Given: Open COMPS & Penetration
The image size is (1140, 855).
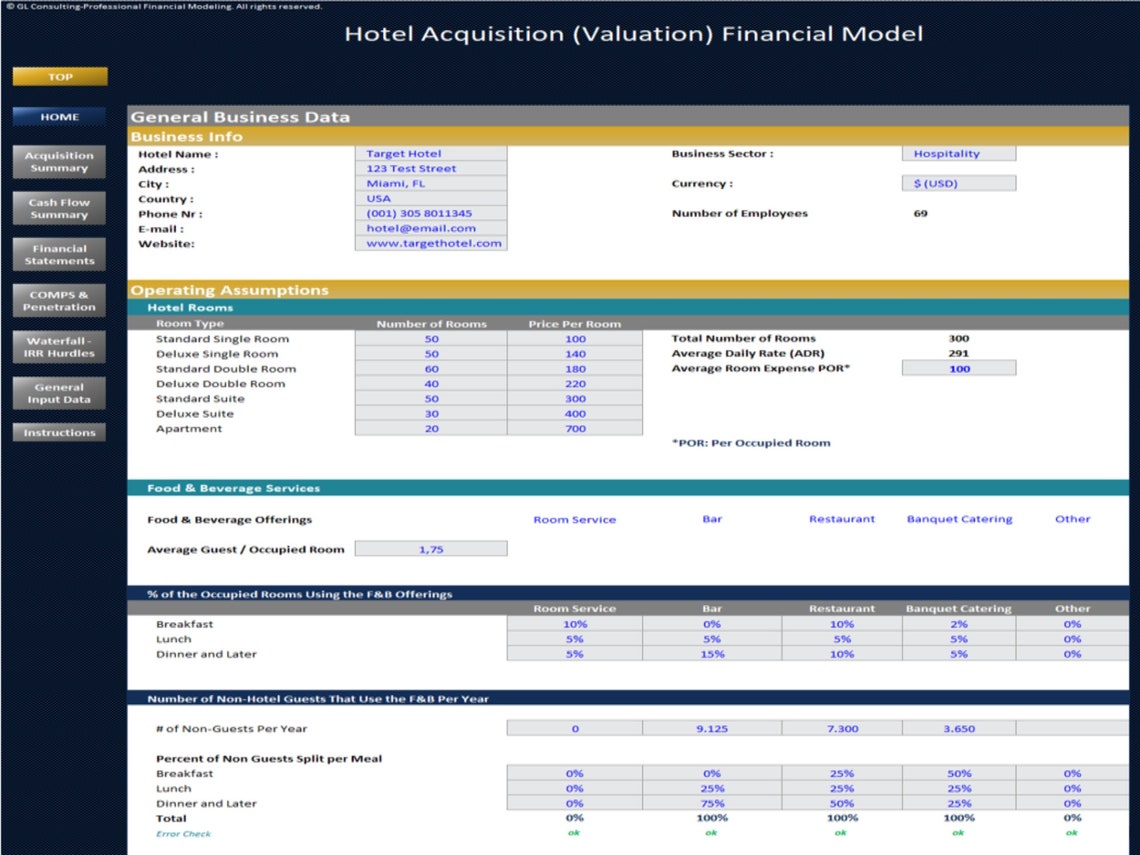Looking at the screenshot, I should (59, 299).
